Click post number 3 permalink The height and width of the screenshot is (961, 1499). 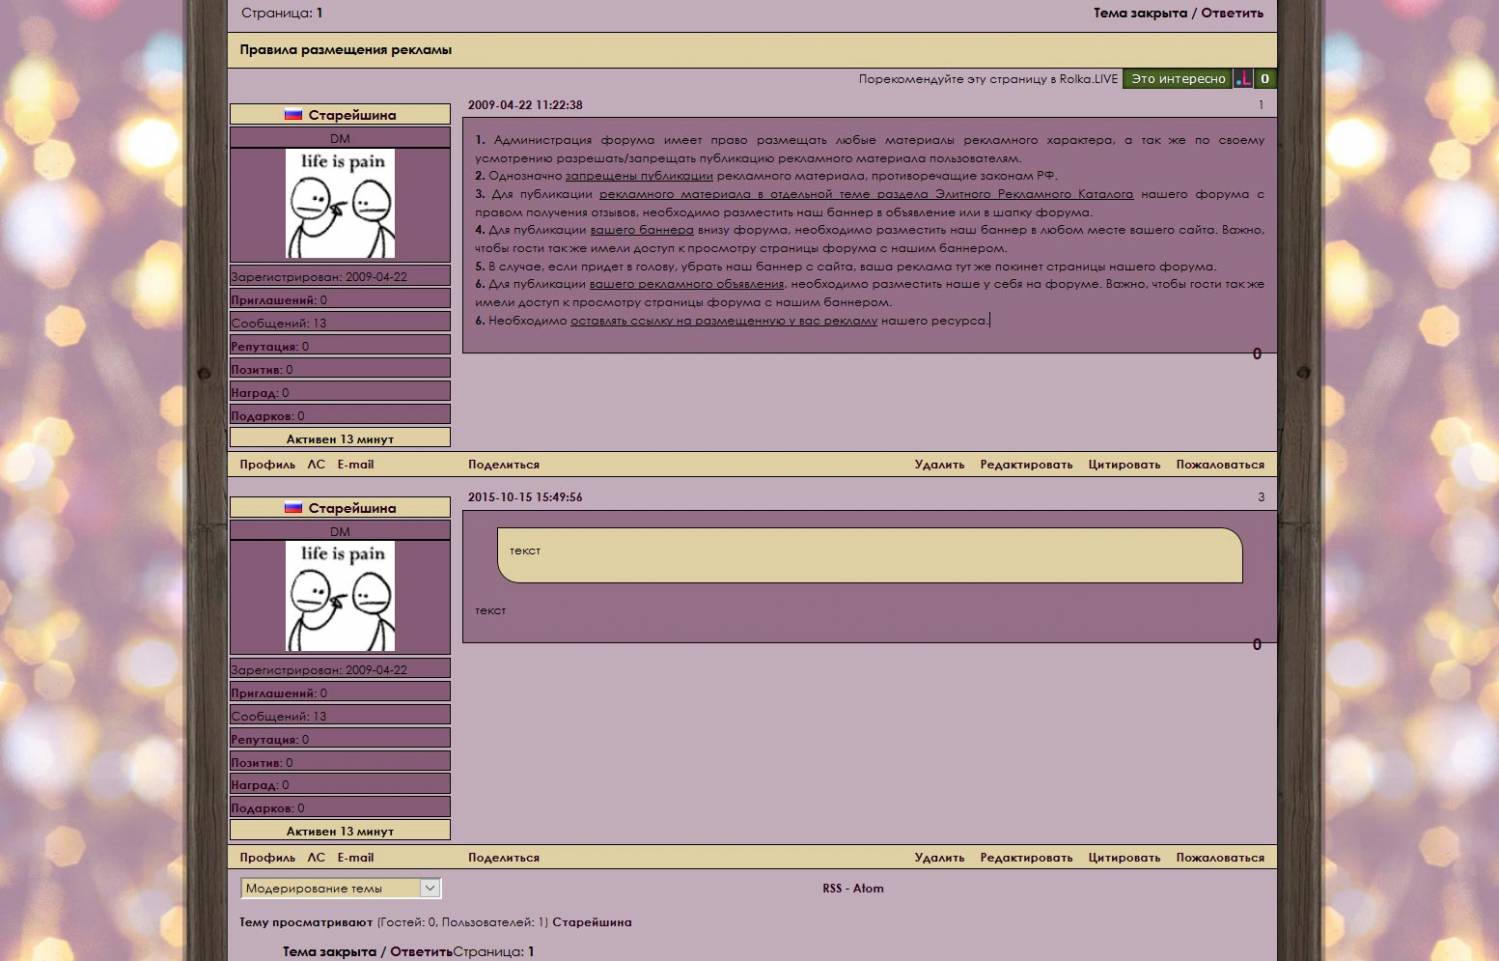coord(1260,497)
